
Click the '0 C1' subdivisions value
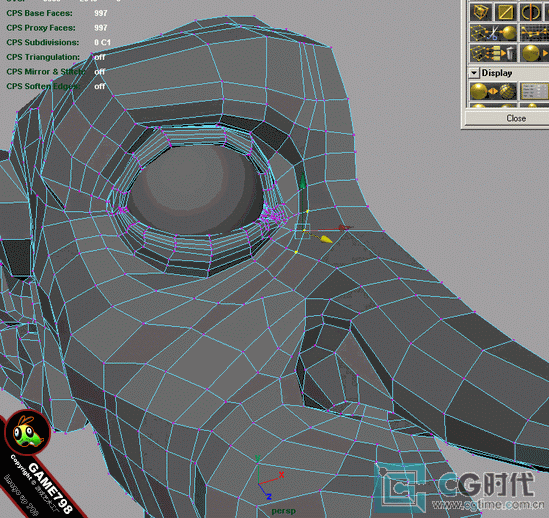[x=102, y=42]
